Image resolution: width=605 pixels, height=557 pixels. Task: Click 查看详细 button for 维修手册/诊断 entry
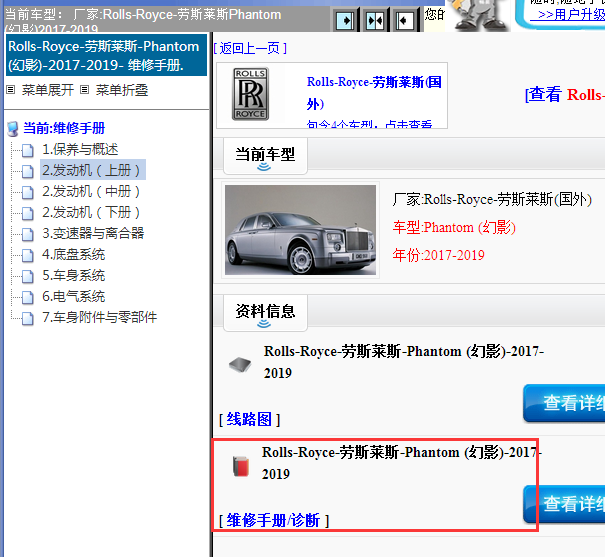click(x=564, y=504)
